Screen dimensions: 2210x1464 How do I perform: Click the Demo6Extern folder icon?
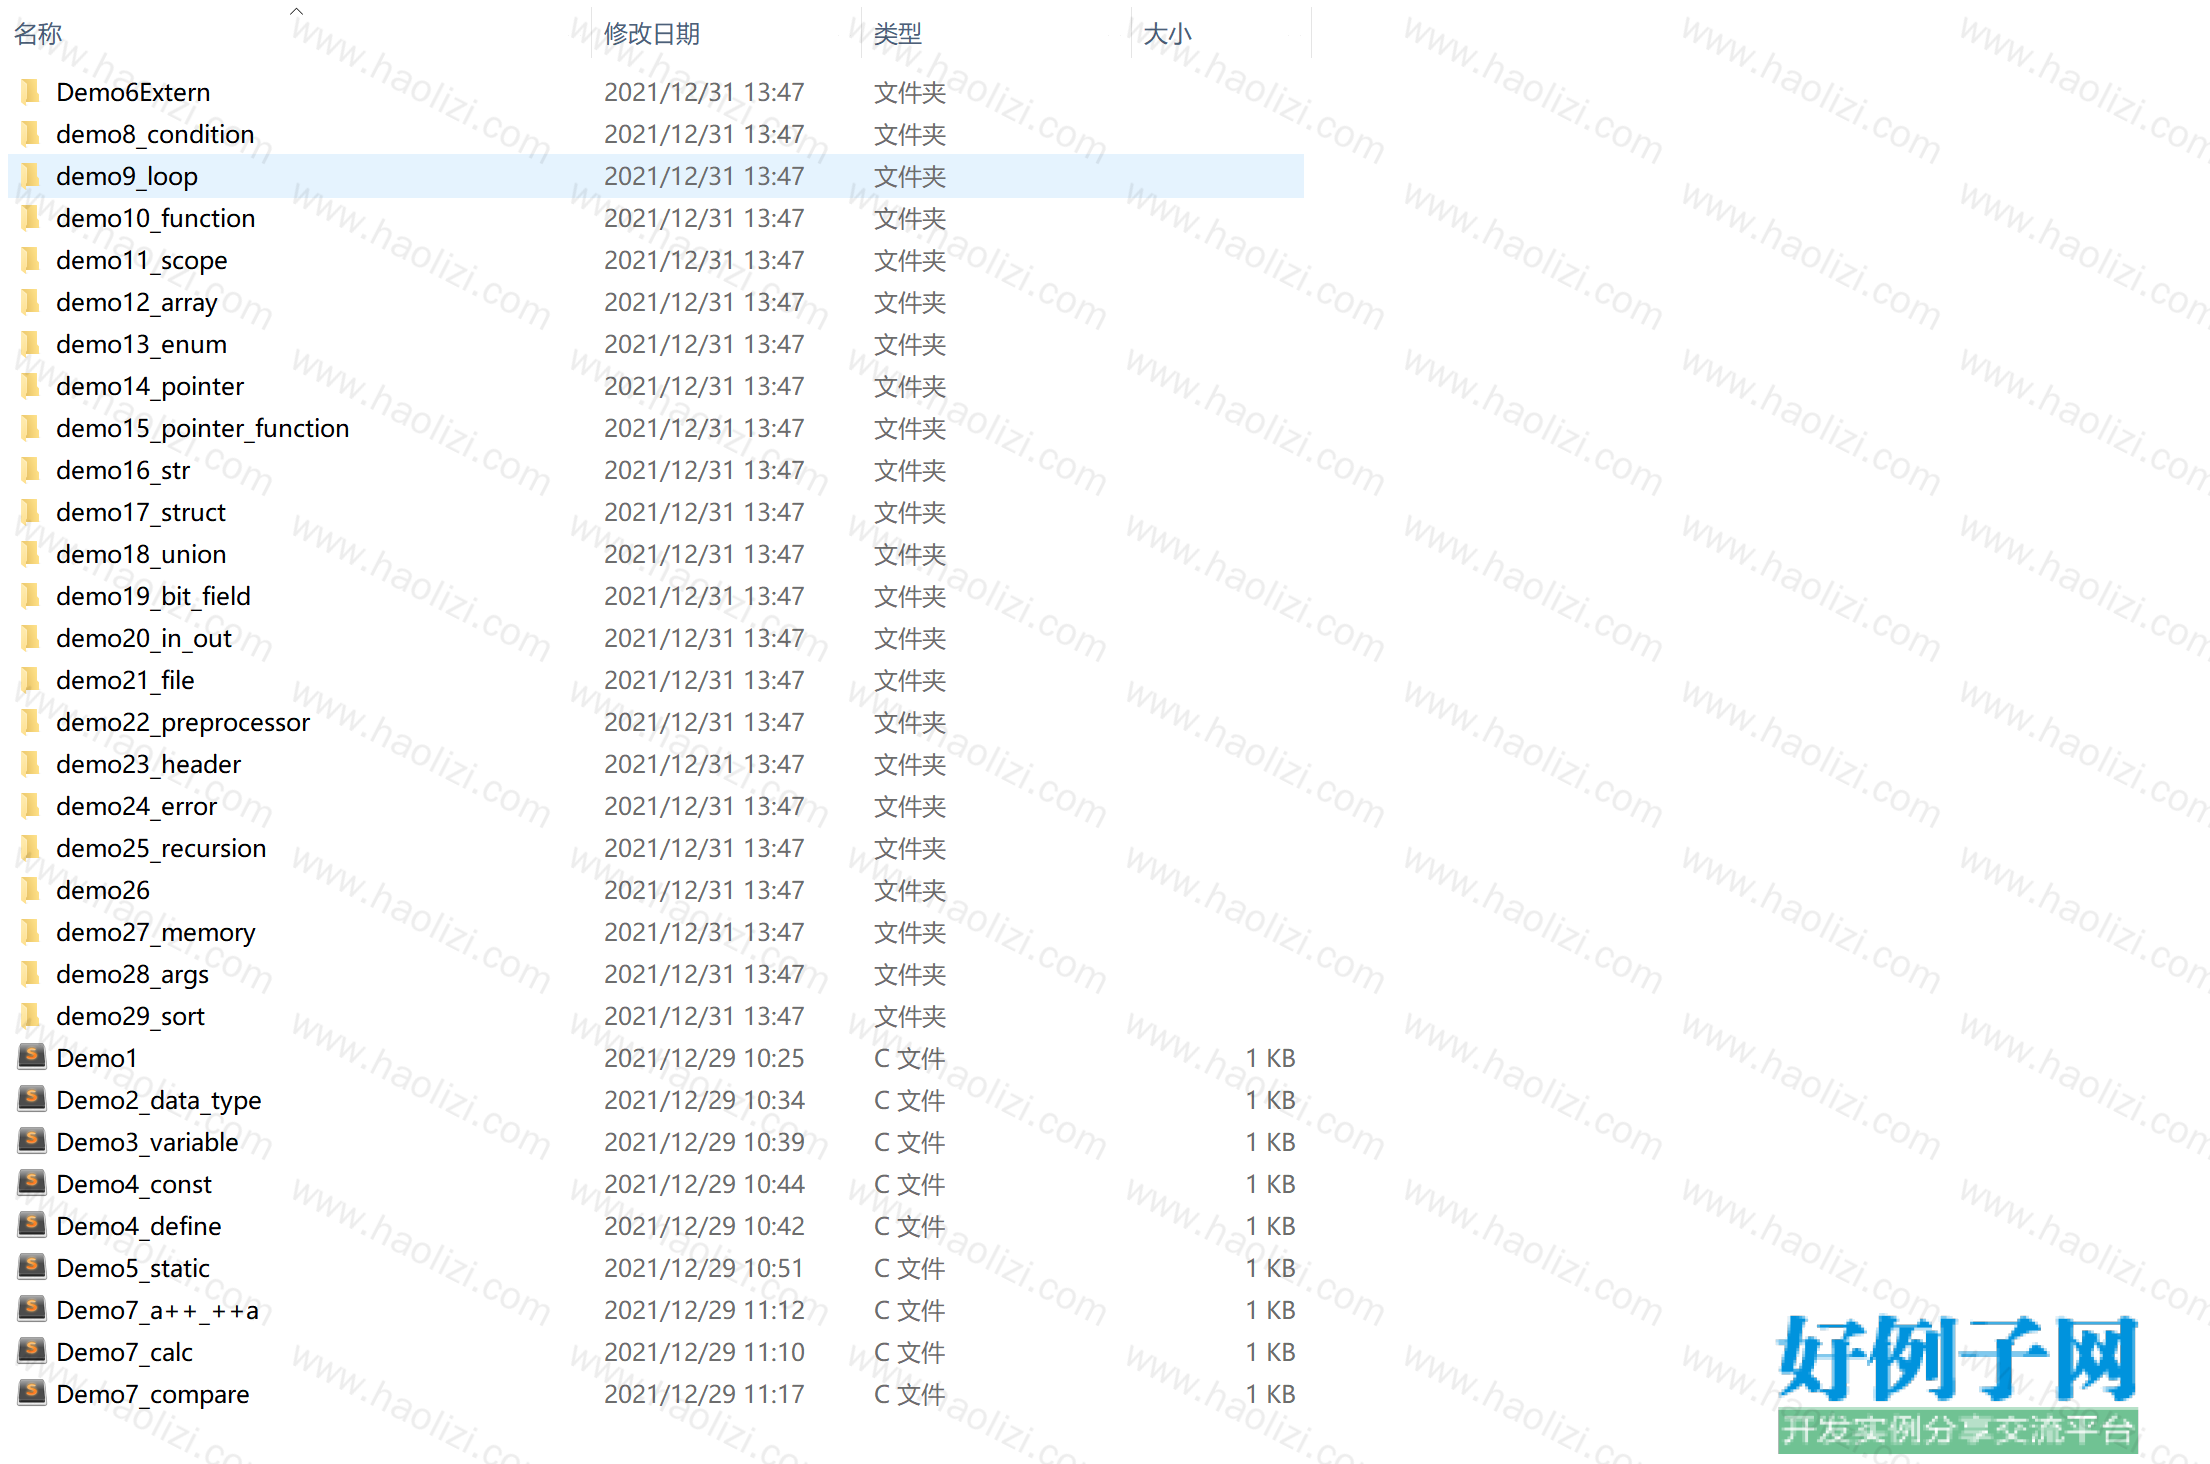click(31, 92)
